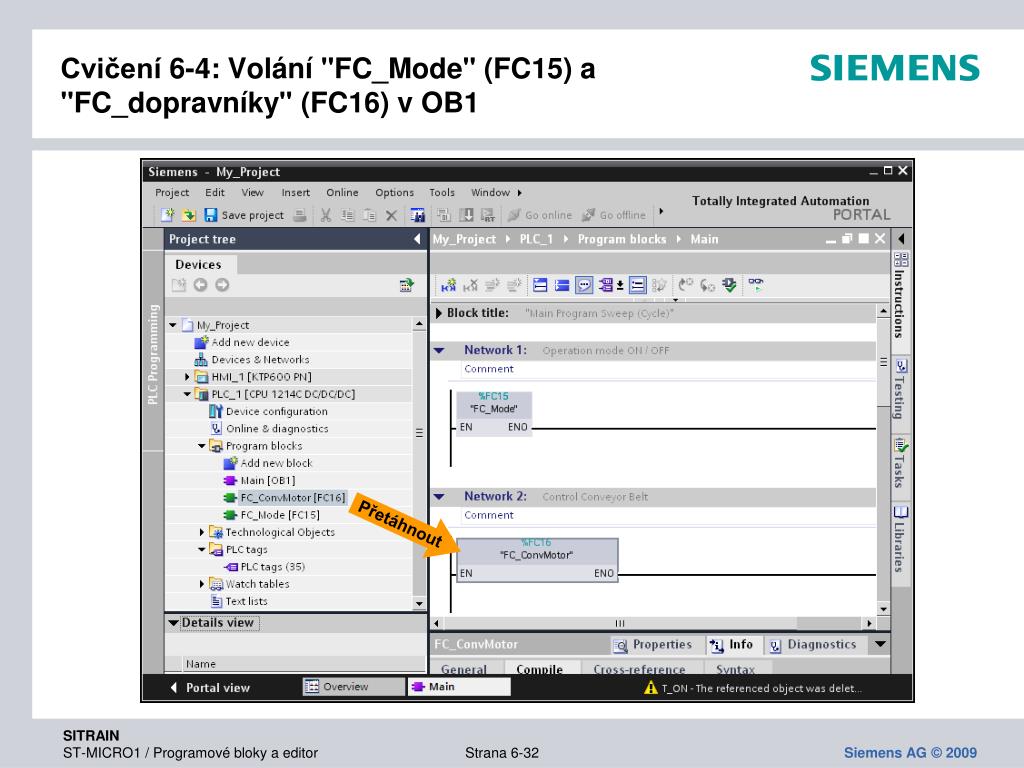
Task: Expand the Block title section
Action: point(439,313)
